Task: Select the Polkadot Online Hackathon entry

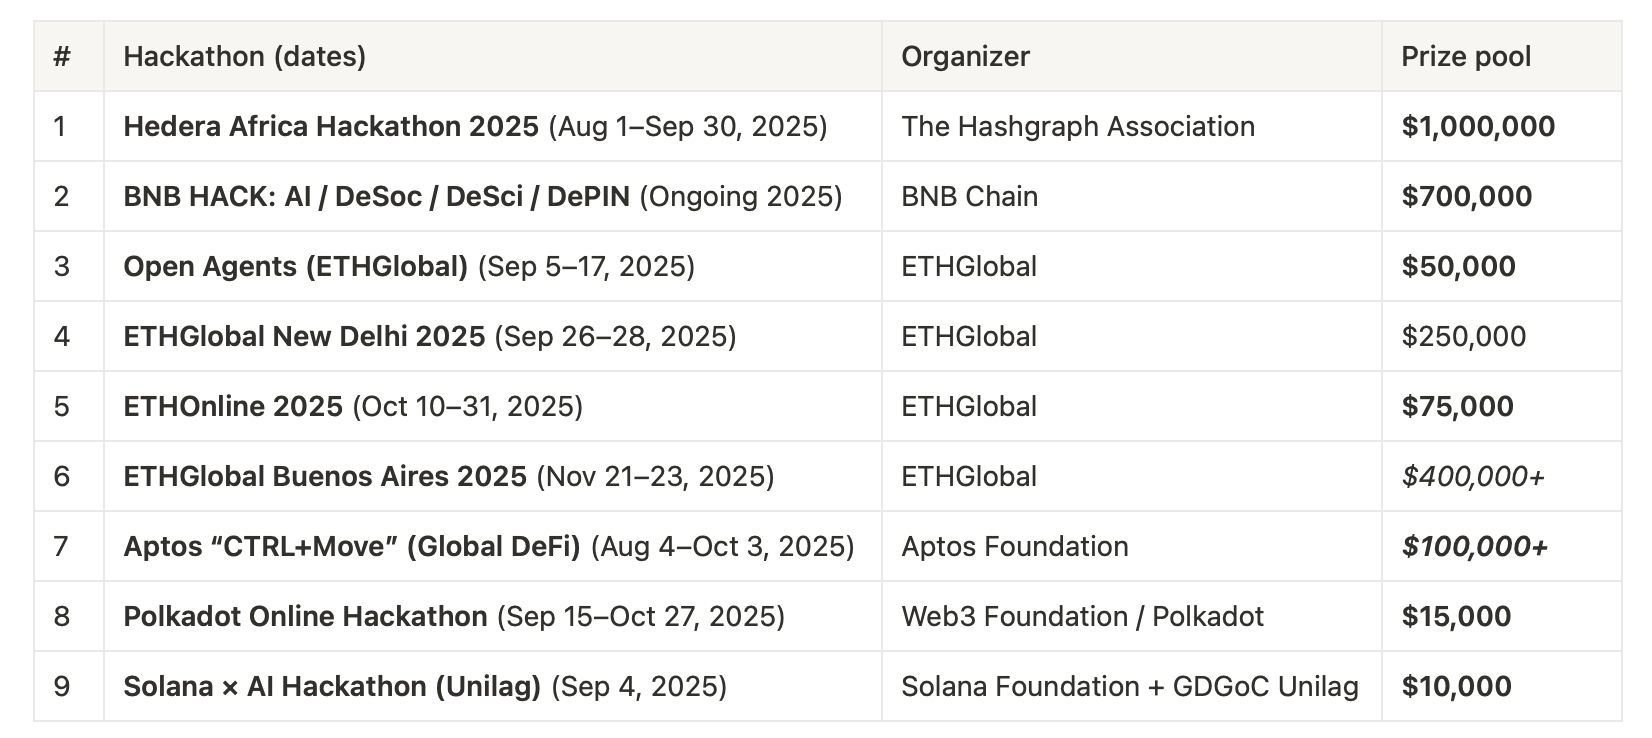Action: (305, 616)
